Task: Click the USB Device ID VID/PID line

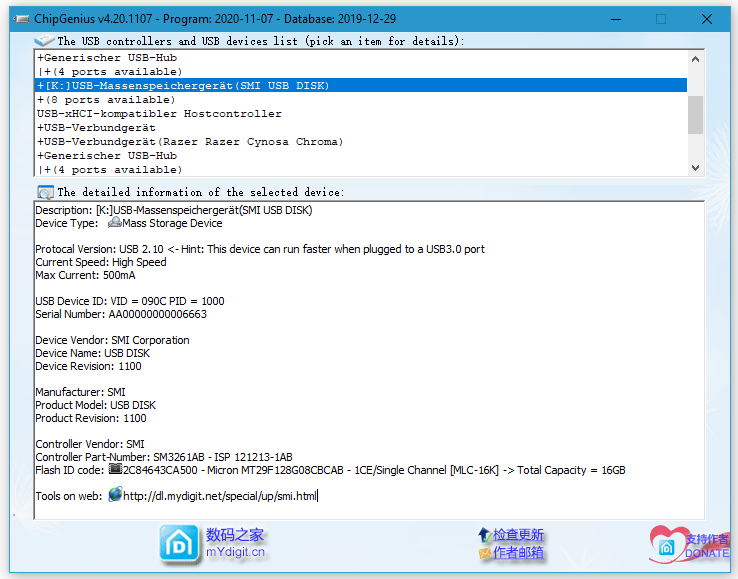Action: pos(130,301)
